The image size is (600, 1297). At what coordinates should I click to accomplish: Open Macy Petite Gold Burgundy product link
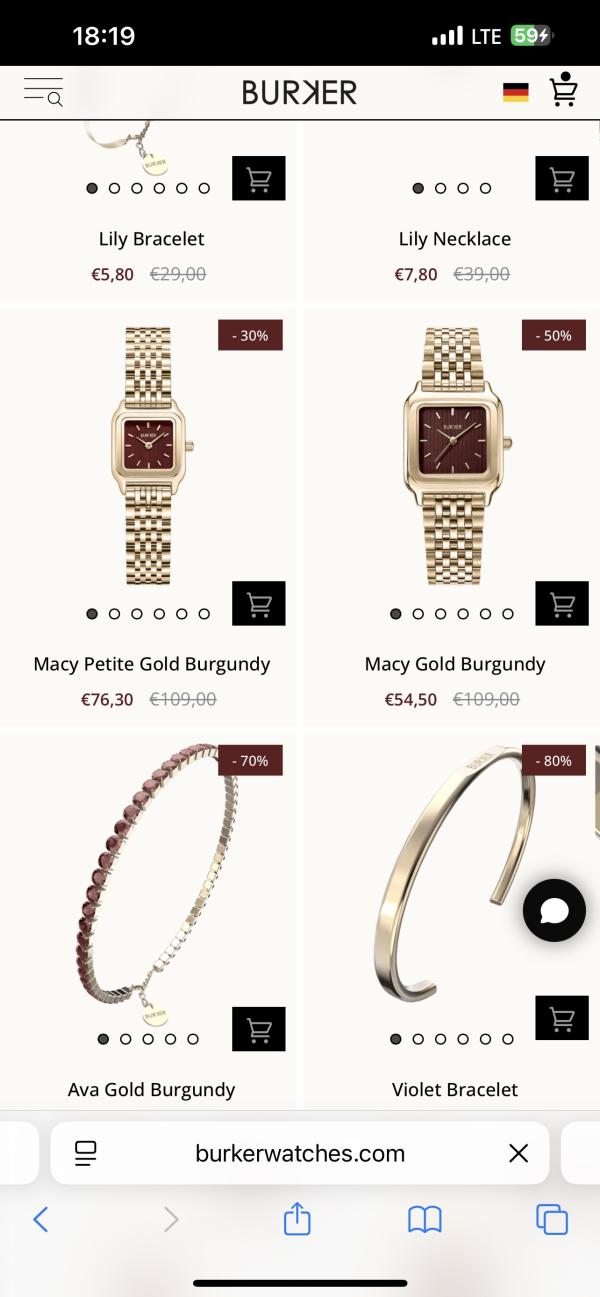point(152,664)
